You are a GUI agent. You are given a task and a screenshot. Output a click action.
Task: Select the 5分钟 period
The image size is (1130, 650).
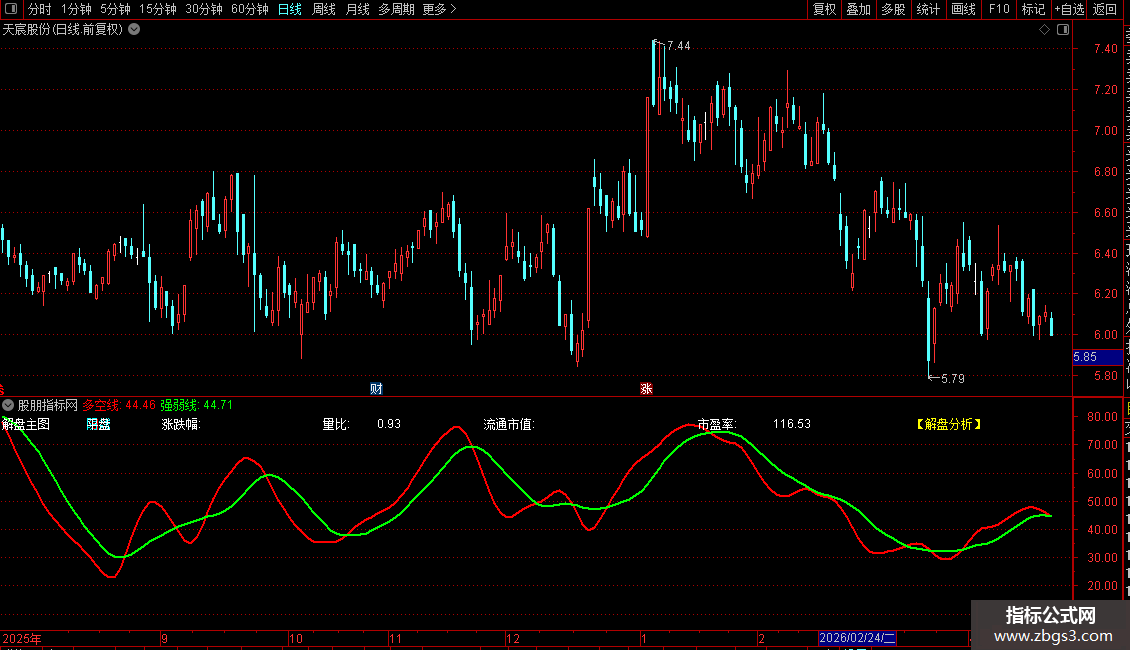(115, 9)
